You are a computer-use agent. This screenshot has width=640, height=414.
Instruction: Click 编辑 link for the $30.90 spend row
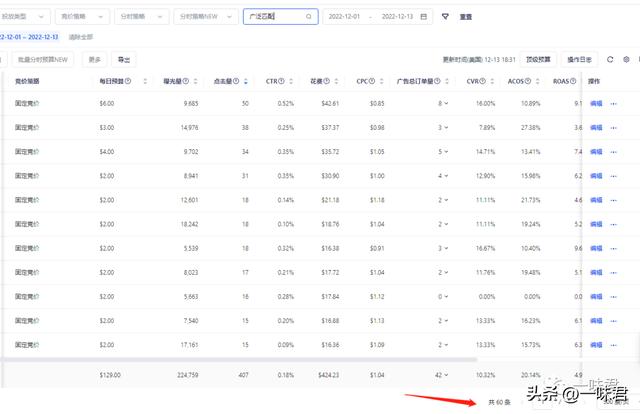(x=596, y=176)
